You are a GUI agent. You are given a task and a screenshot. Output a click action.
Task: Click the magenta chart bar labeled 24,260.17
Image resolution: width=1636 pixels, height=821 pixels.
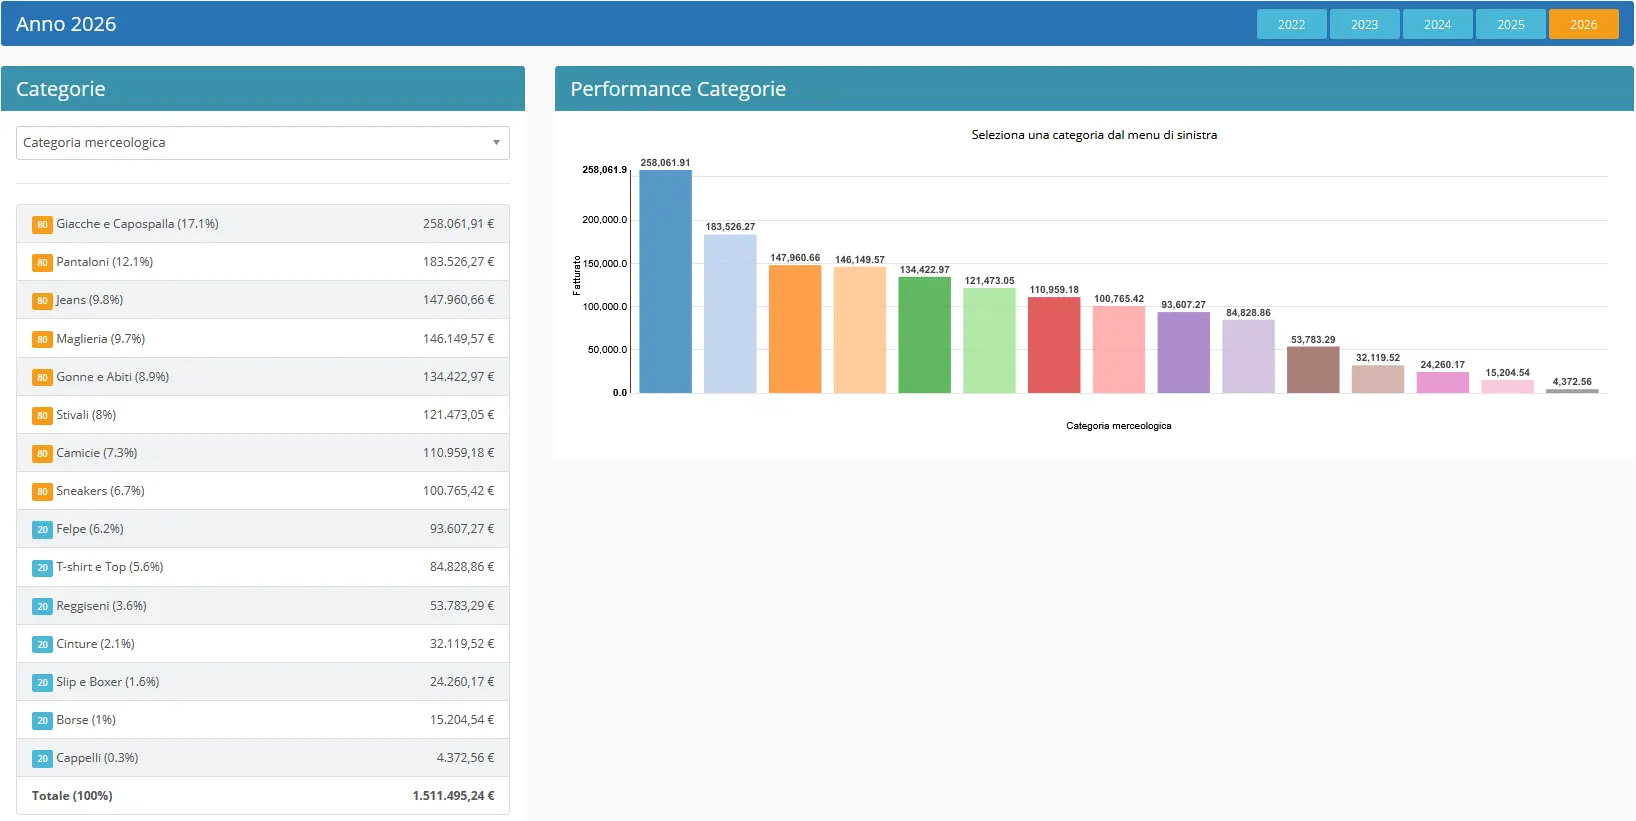(1442, 383)
